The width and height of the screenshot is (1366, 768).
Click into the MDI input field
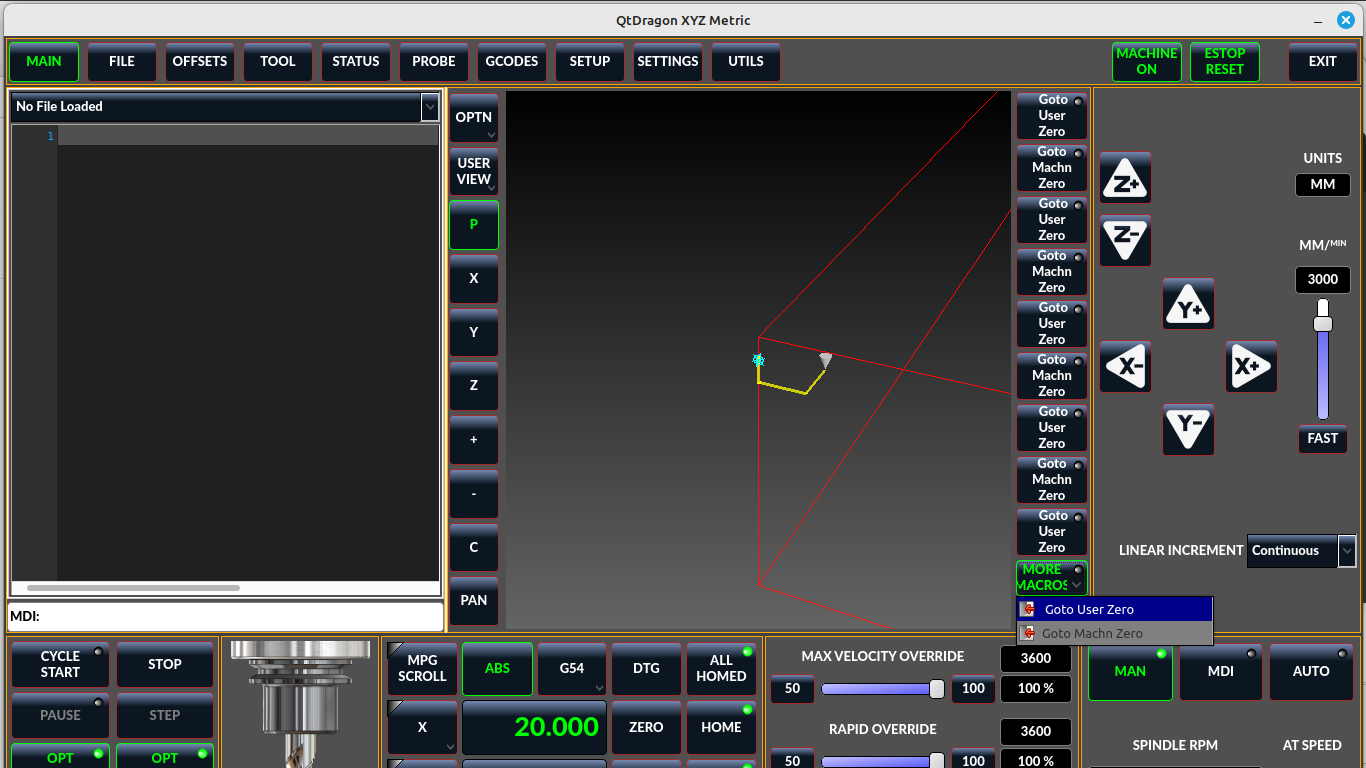pyautogui.click(x=240, y=616)
